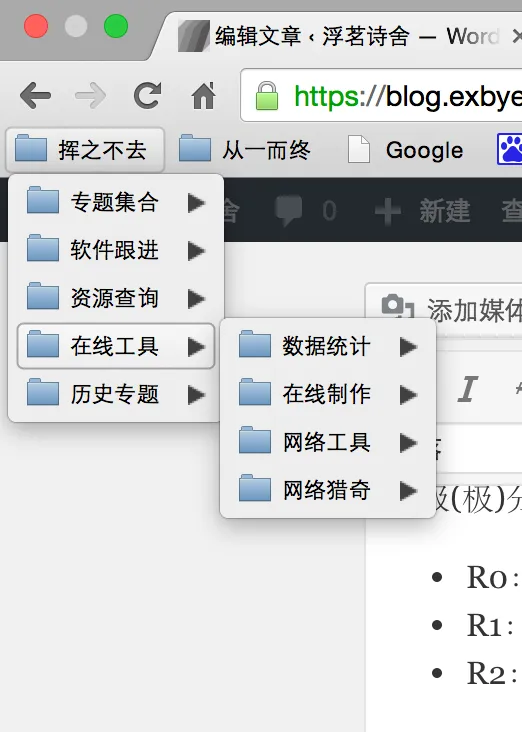Open the 挥之不去 bookmark folder
The height and width of the screenshot is (732, 522).
click(x=85, y=150)
